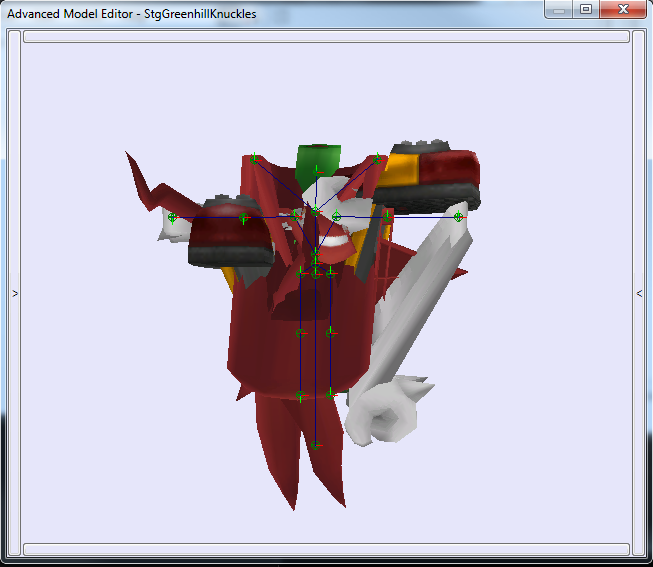Expand the right side panel arrow
The width and height of the screenshot is (653, 567).
click(x=639, y=293)
